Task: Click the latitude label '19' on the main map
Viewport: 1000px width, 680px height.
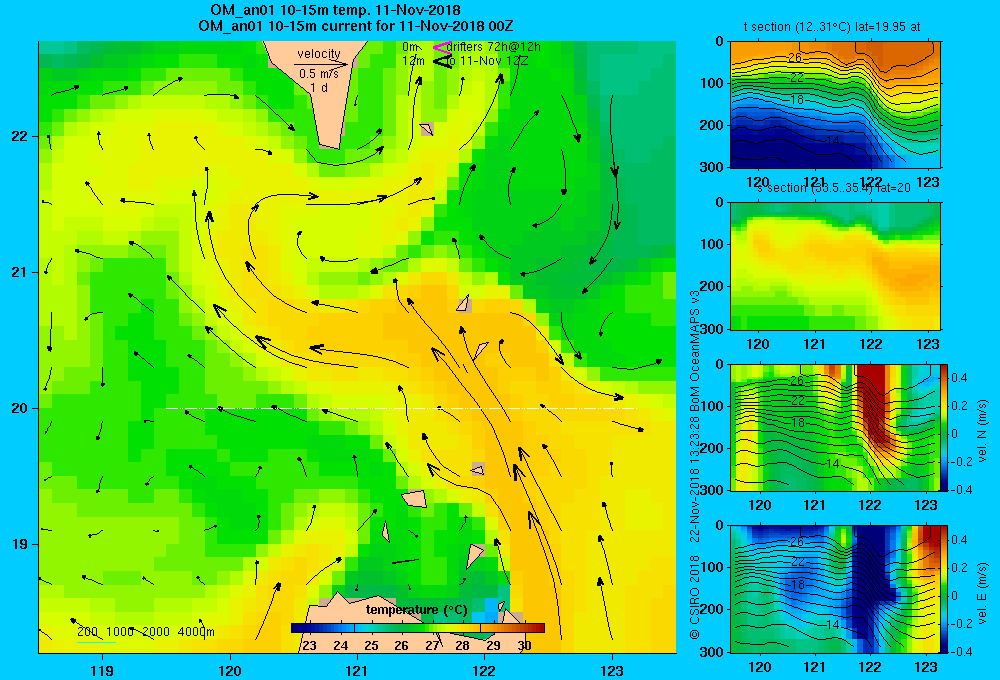Action: pyautogui.click(x=19, y=544)
